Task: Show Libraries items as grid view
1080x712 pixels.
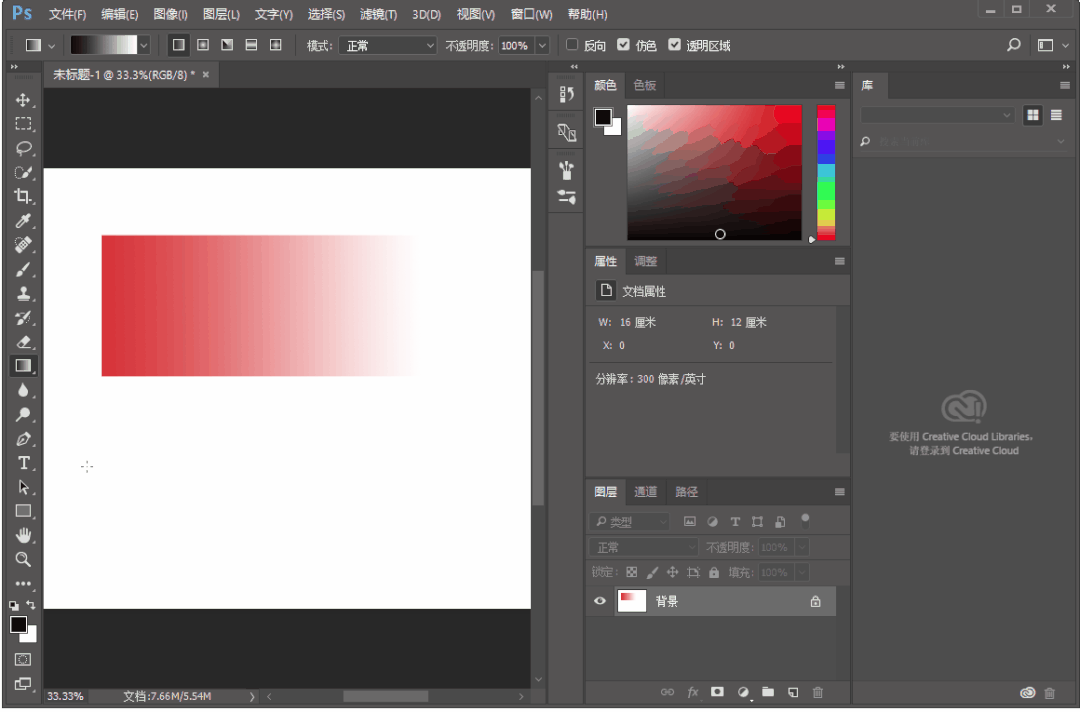Action: tap(1032, 115)
